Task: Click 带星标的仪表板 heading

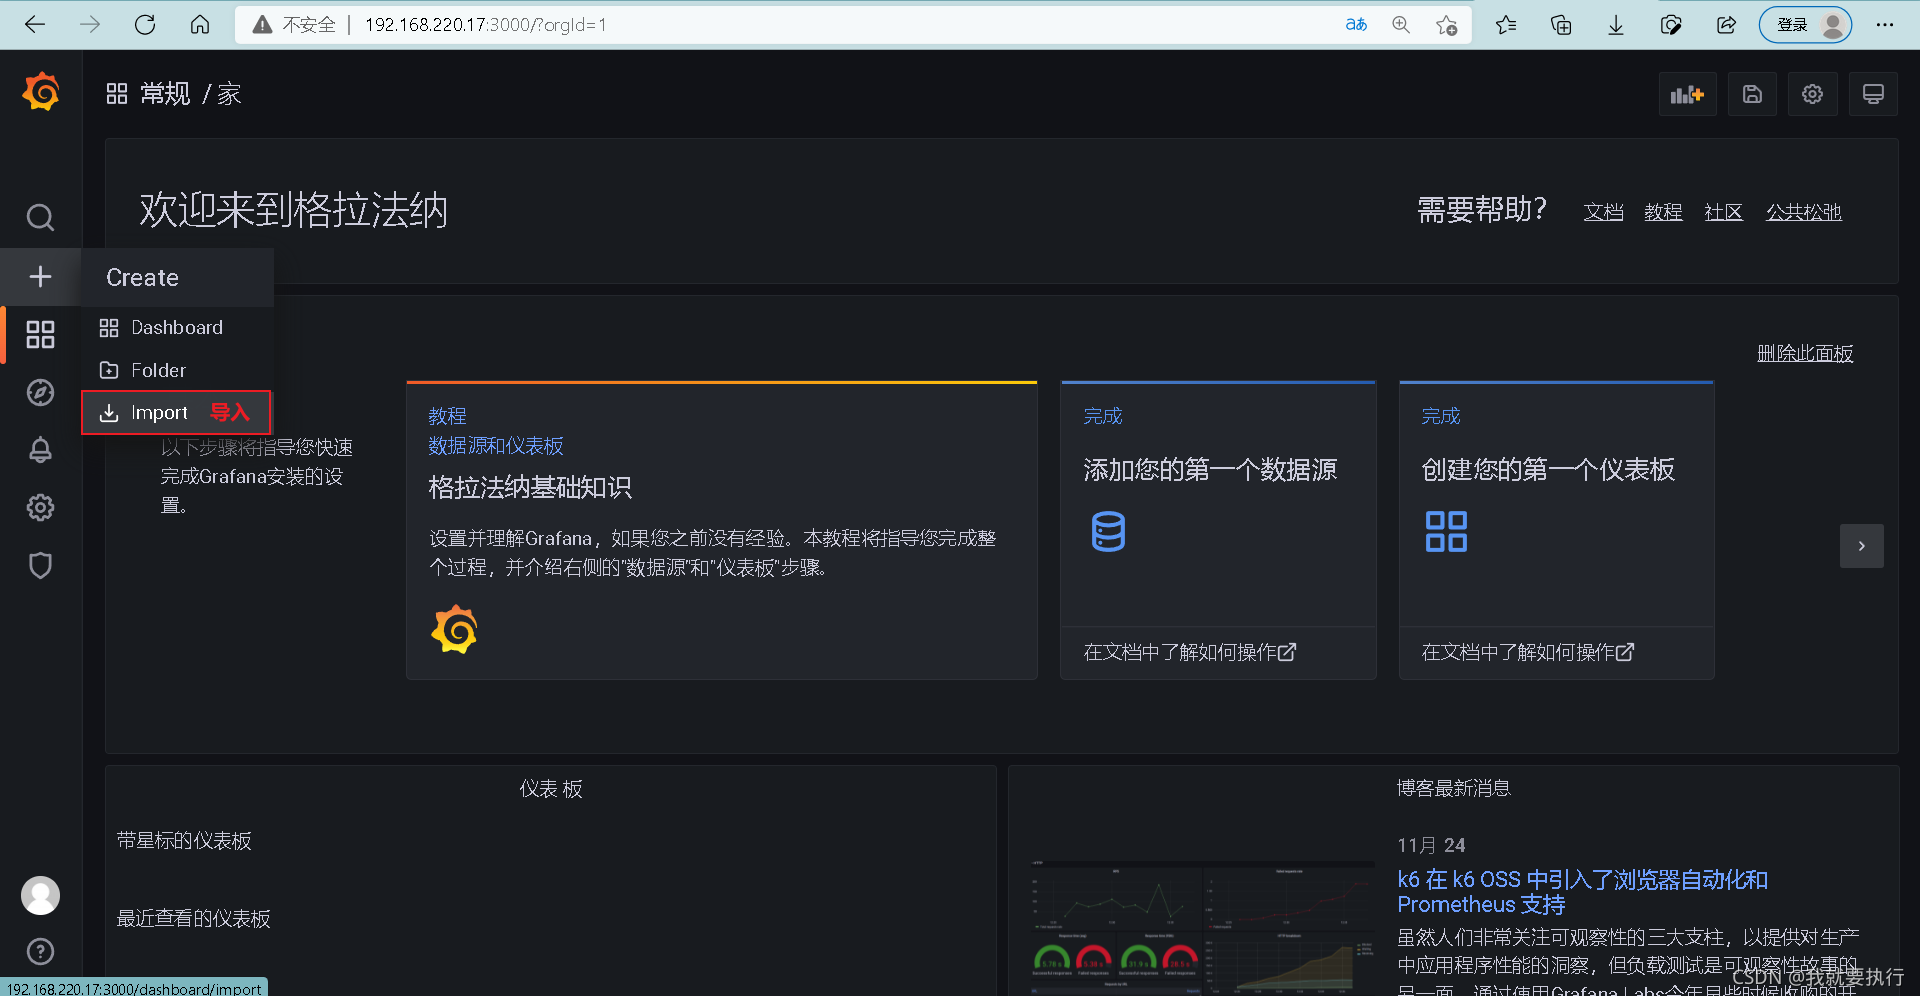Action: coord(184,841)
